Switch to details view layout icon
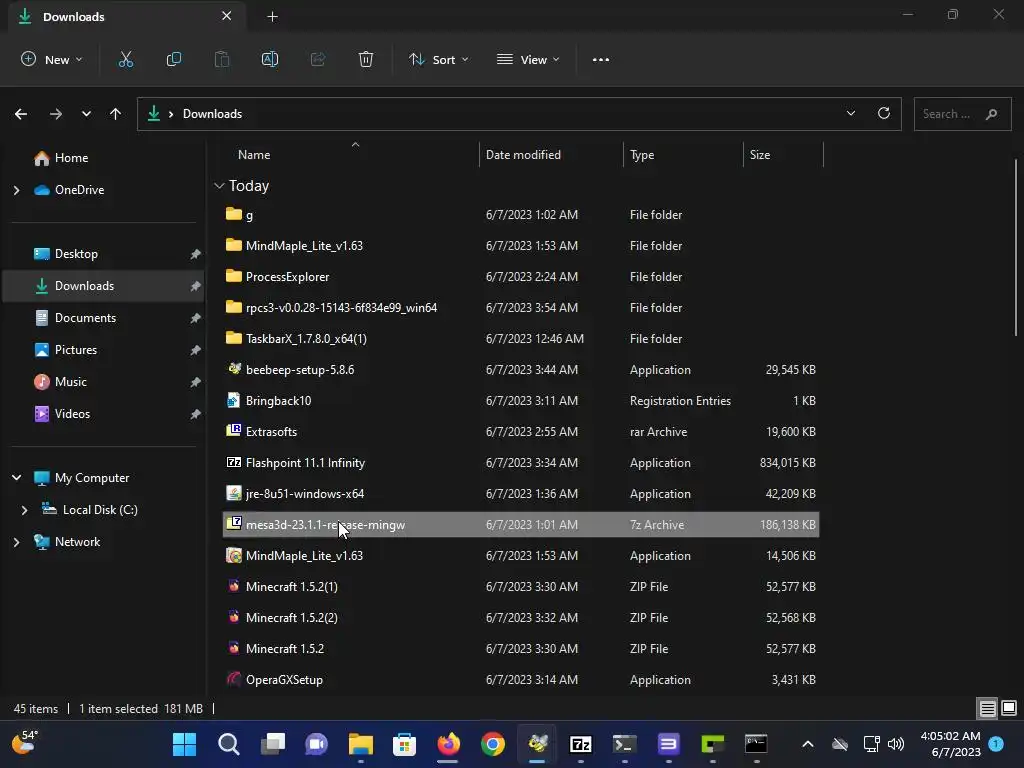1024x768 pixels. (x=987, y=708)
